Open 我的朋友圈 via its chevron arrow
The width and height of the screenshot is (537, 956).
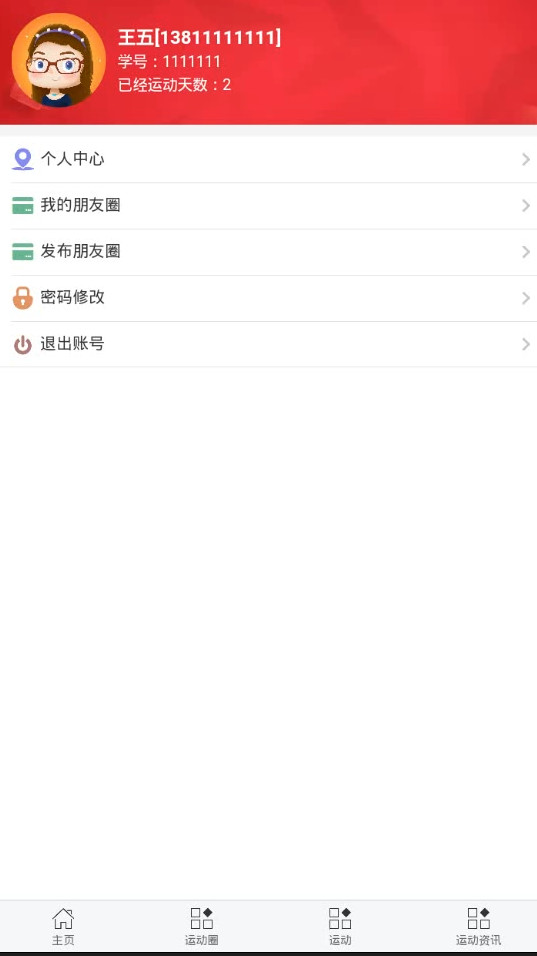525,205
